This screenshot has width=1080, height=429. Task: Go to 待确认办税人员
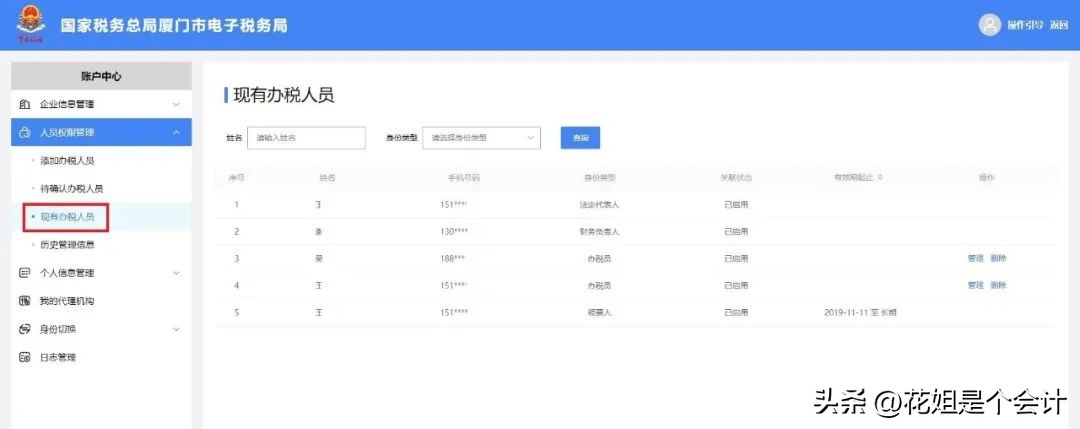click(x=72, y=189)
